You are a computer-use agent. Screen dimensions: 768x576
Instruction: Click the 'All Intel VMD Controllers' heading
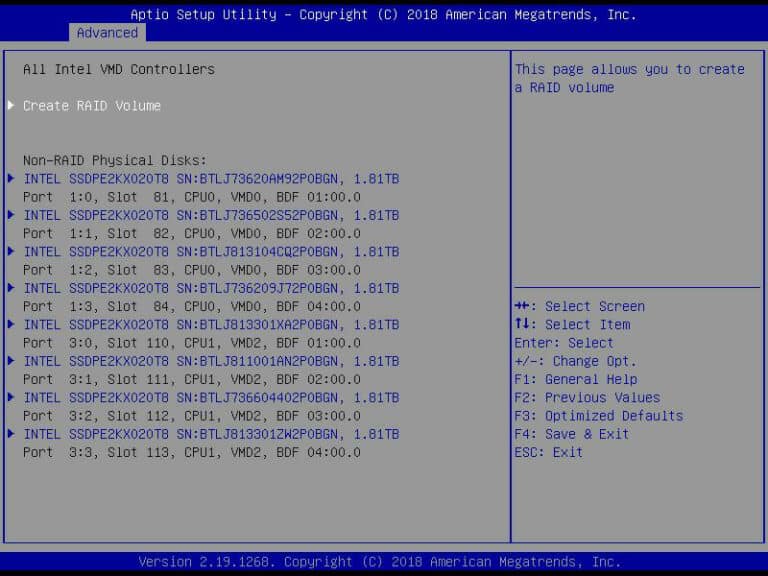click(119, 69)
